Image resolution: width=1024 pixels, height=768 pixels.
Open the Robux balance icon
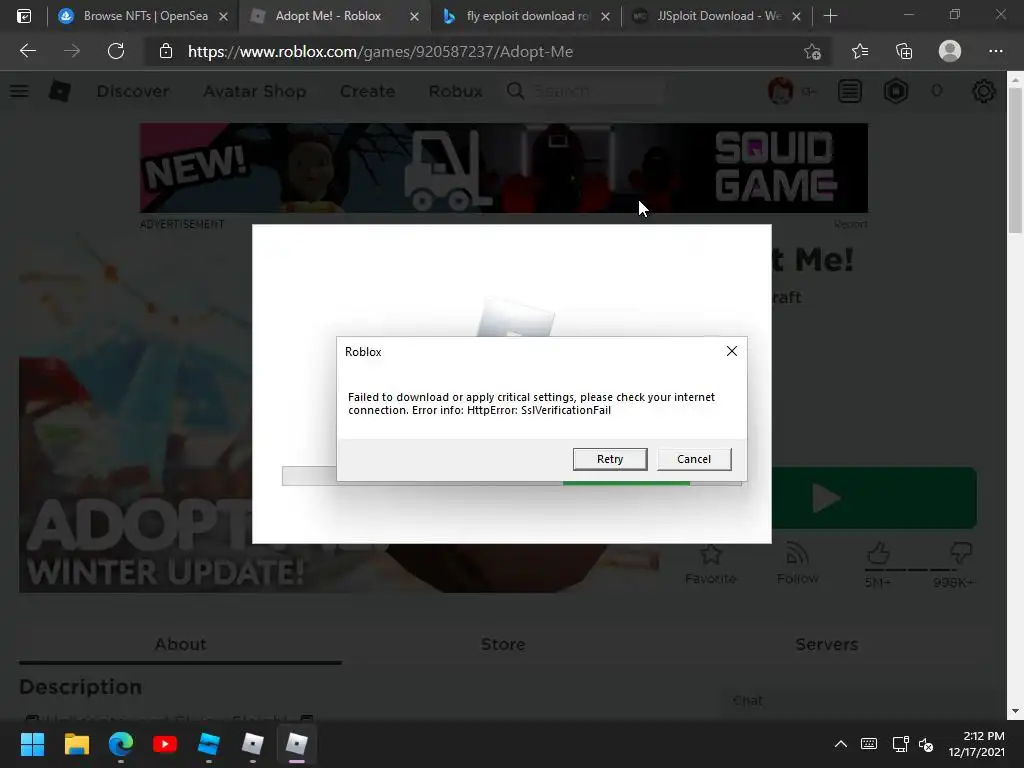896,91
